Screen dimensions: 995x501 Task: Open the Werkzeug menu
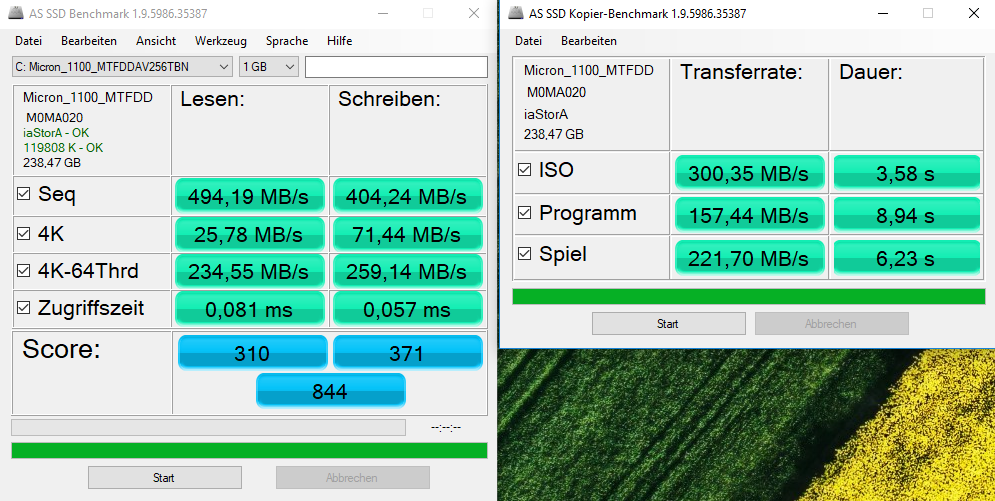click(220, 41)
